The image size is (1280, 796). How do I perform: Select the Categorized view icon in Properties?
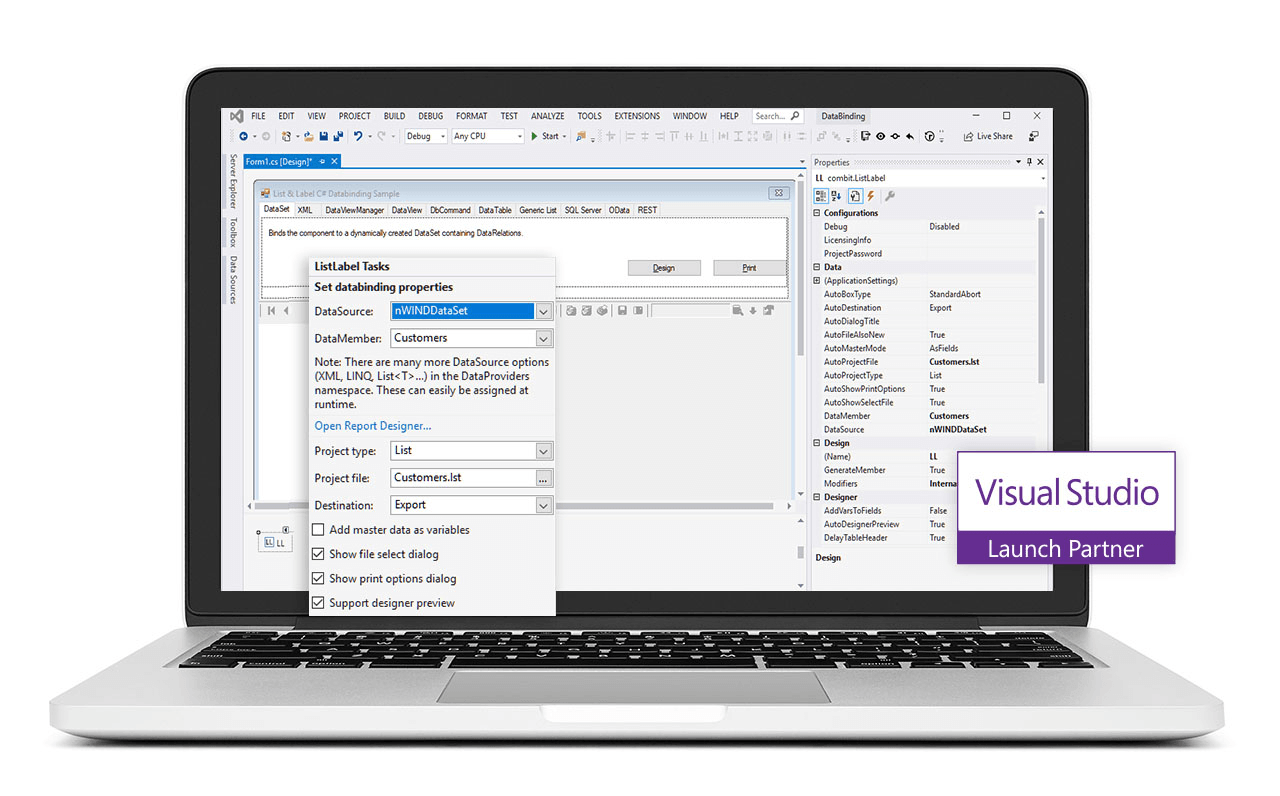coord(821,196)
